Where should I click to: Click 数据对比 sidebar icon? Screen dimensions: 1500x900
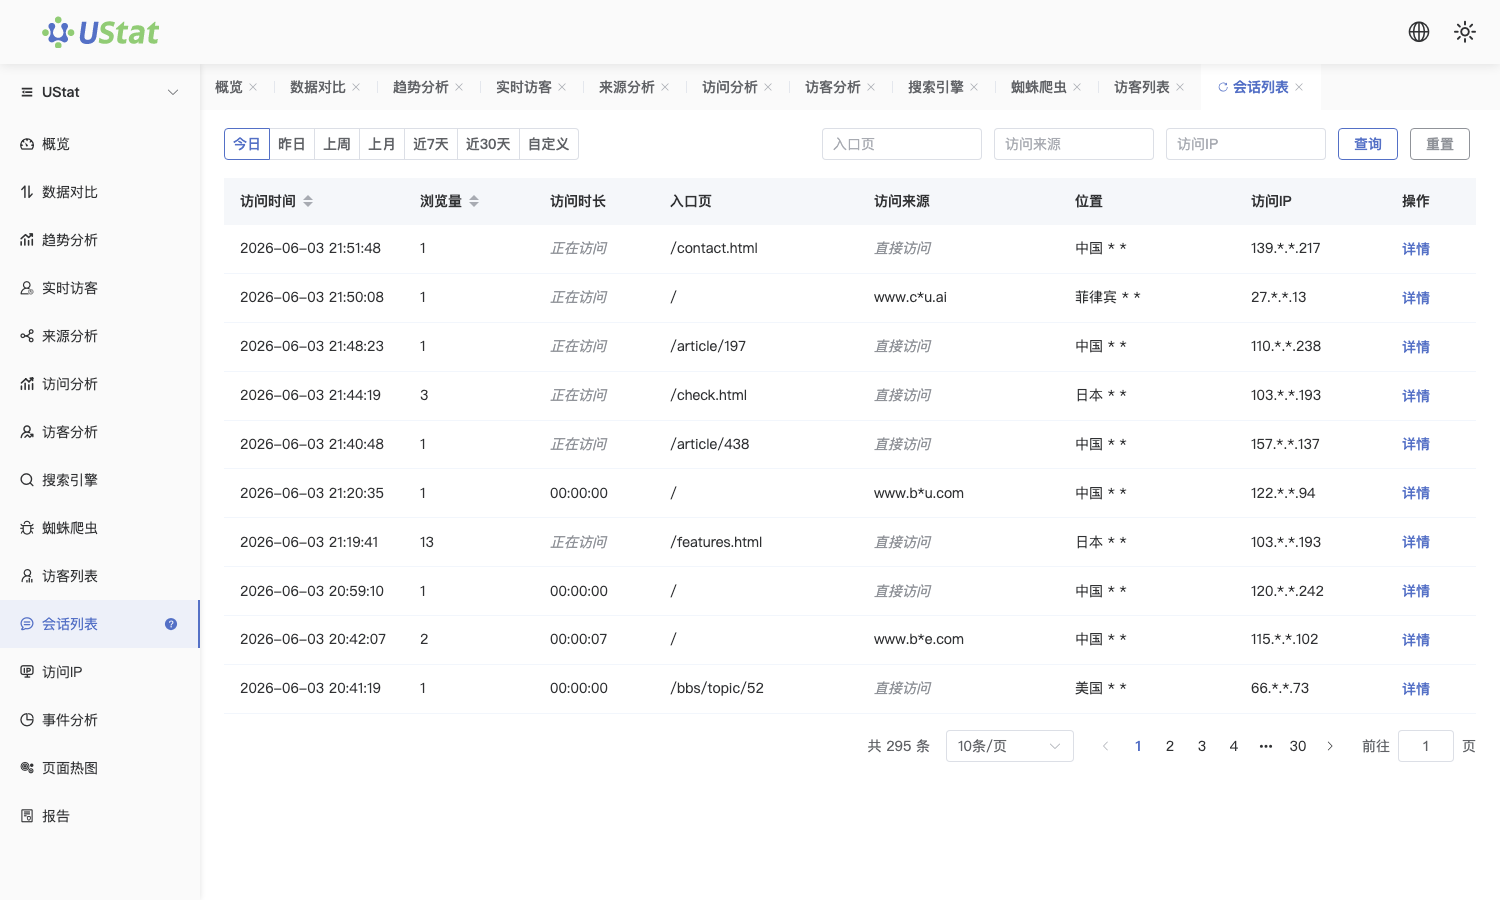(x=27, y=192)
